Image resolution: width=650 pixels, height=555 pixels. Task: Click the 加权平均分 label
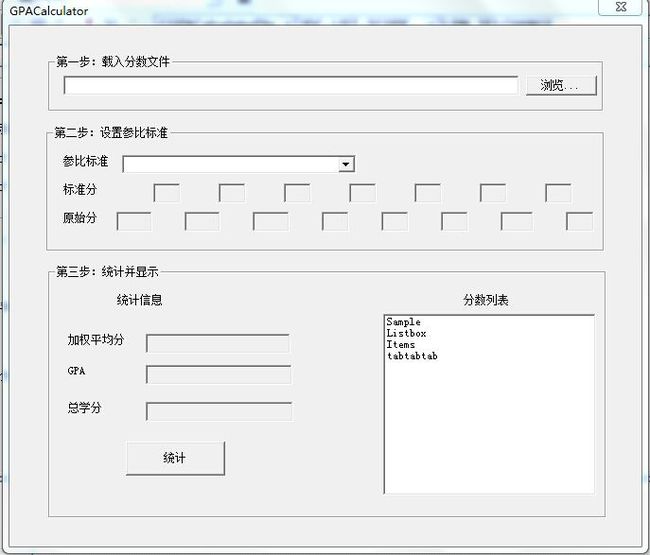click(96, 339)
